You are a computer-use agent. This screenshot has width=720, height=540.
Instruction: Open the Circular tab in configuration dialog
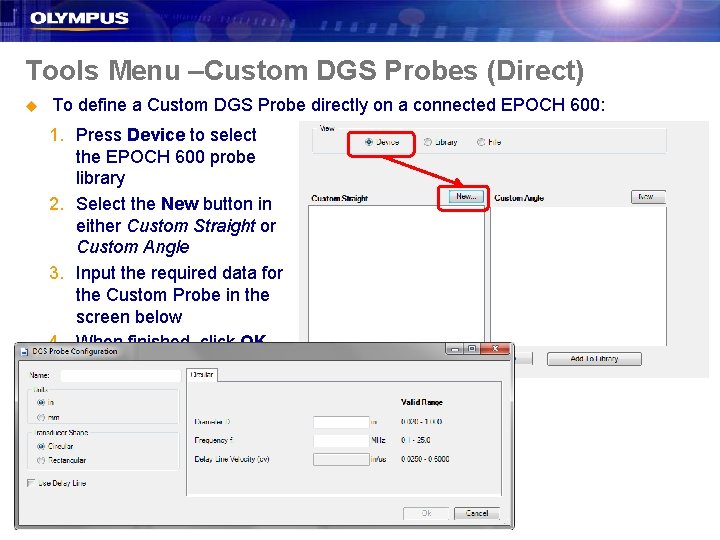click(x=202, y=375)
